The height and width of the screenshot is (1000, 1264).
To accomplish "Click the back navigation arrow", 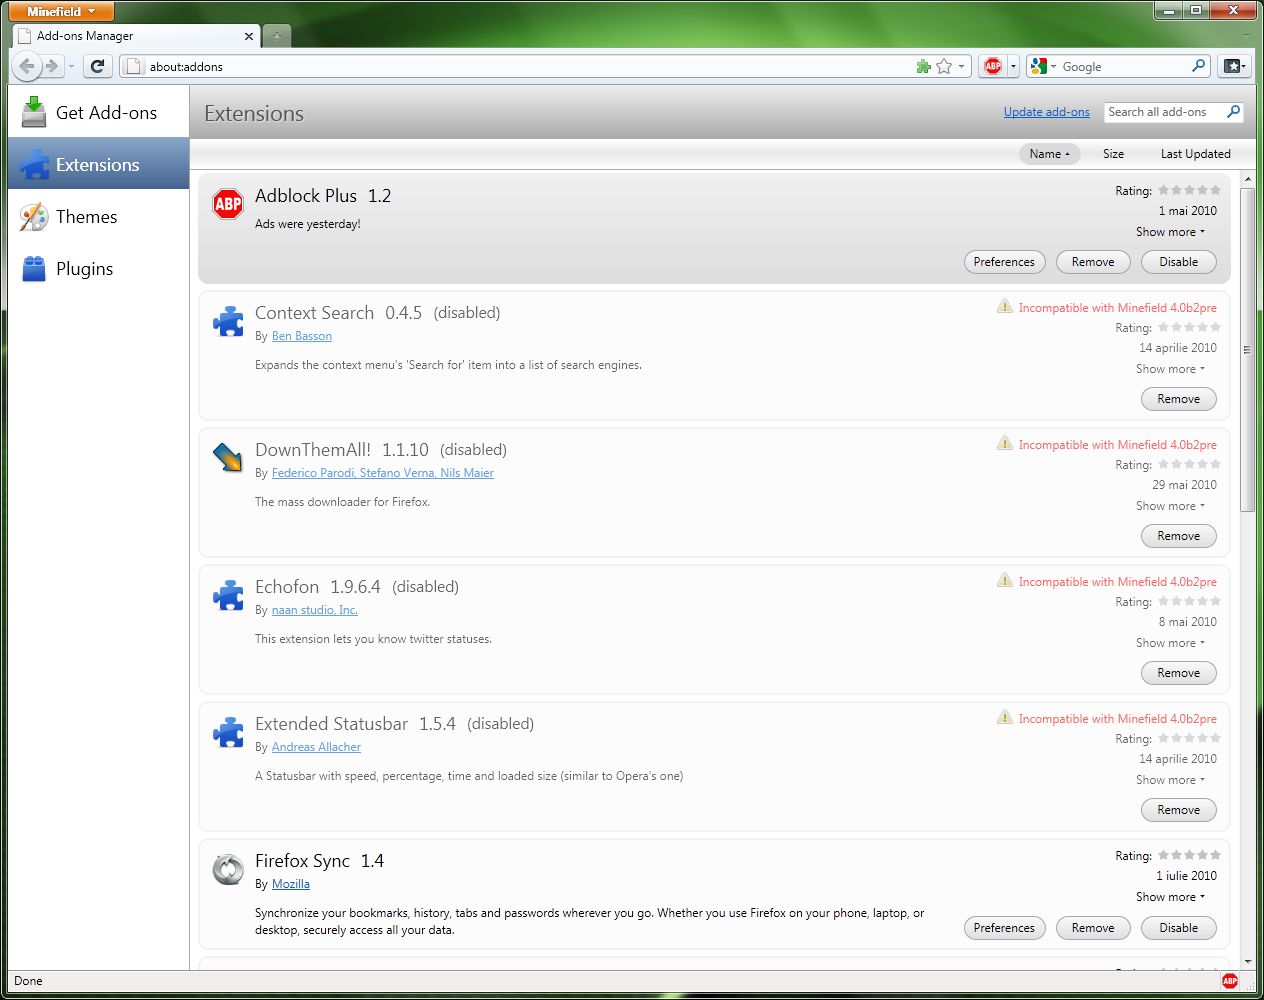I will tap(28, 67).
